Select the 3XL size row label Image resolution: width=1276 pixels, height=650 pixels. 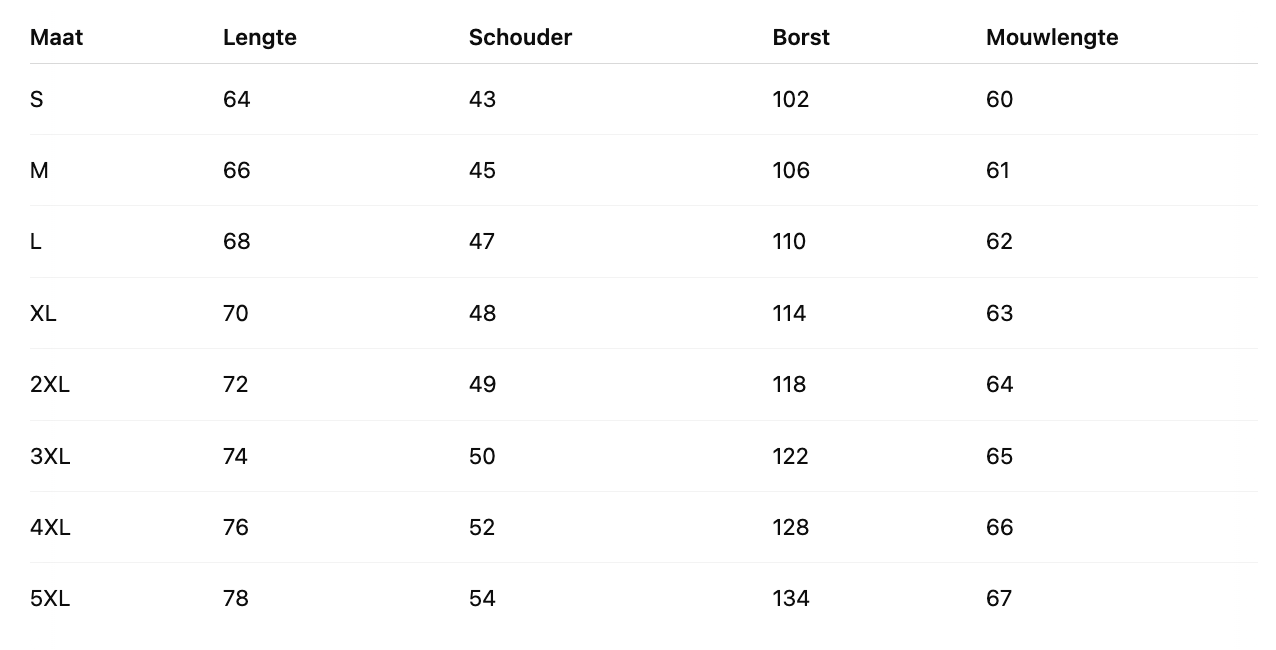point(50,456)
